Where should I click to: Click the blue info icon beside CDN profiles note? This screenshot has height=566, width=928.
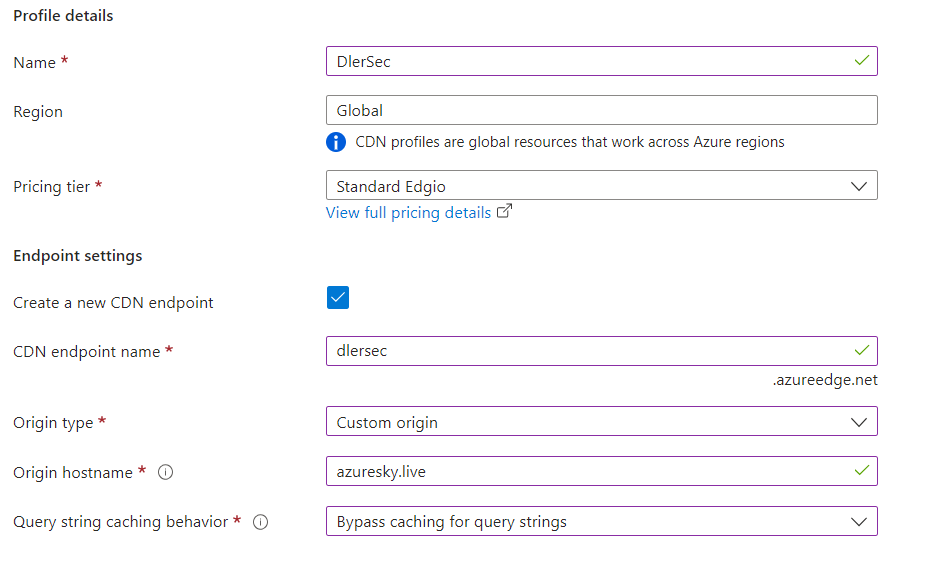[x=336, y=142]
